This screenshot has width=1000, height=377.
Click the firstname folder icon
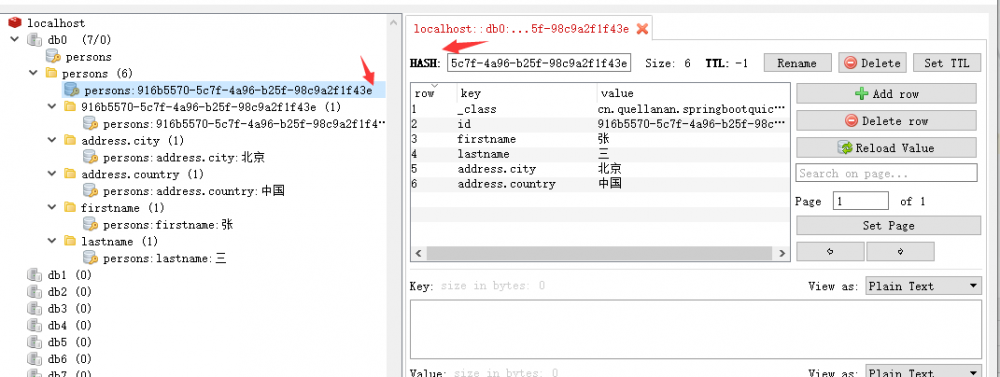point(70,208)
